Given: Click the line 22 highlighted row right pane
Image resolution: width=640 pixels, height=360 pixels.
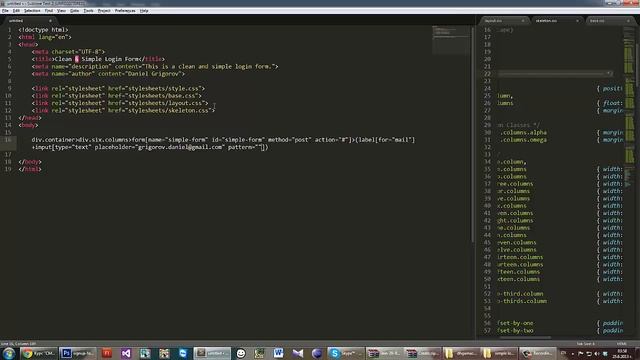Looking at the screenshot, I should [x=556, y=73].
